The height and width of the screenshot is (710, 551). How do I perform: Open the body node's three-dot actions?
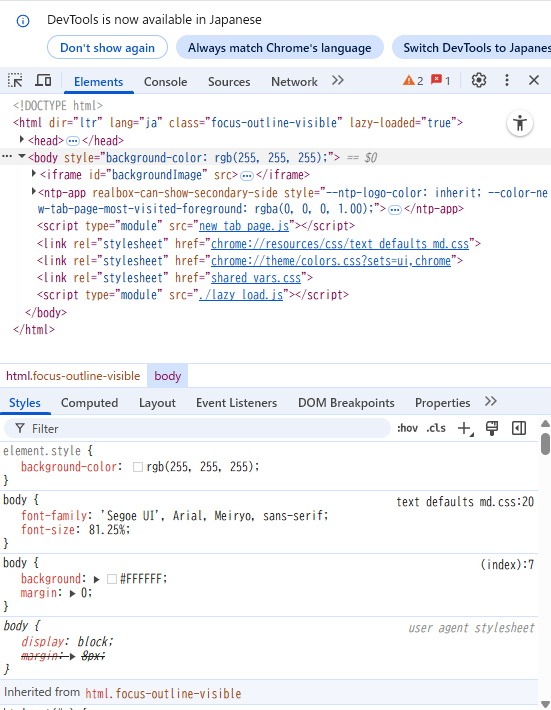[7, 157]
